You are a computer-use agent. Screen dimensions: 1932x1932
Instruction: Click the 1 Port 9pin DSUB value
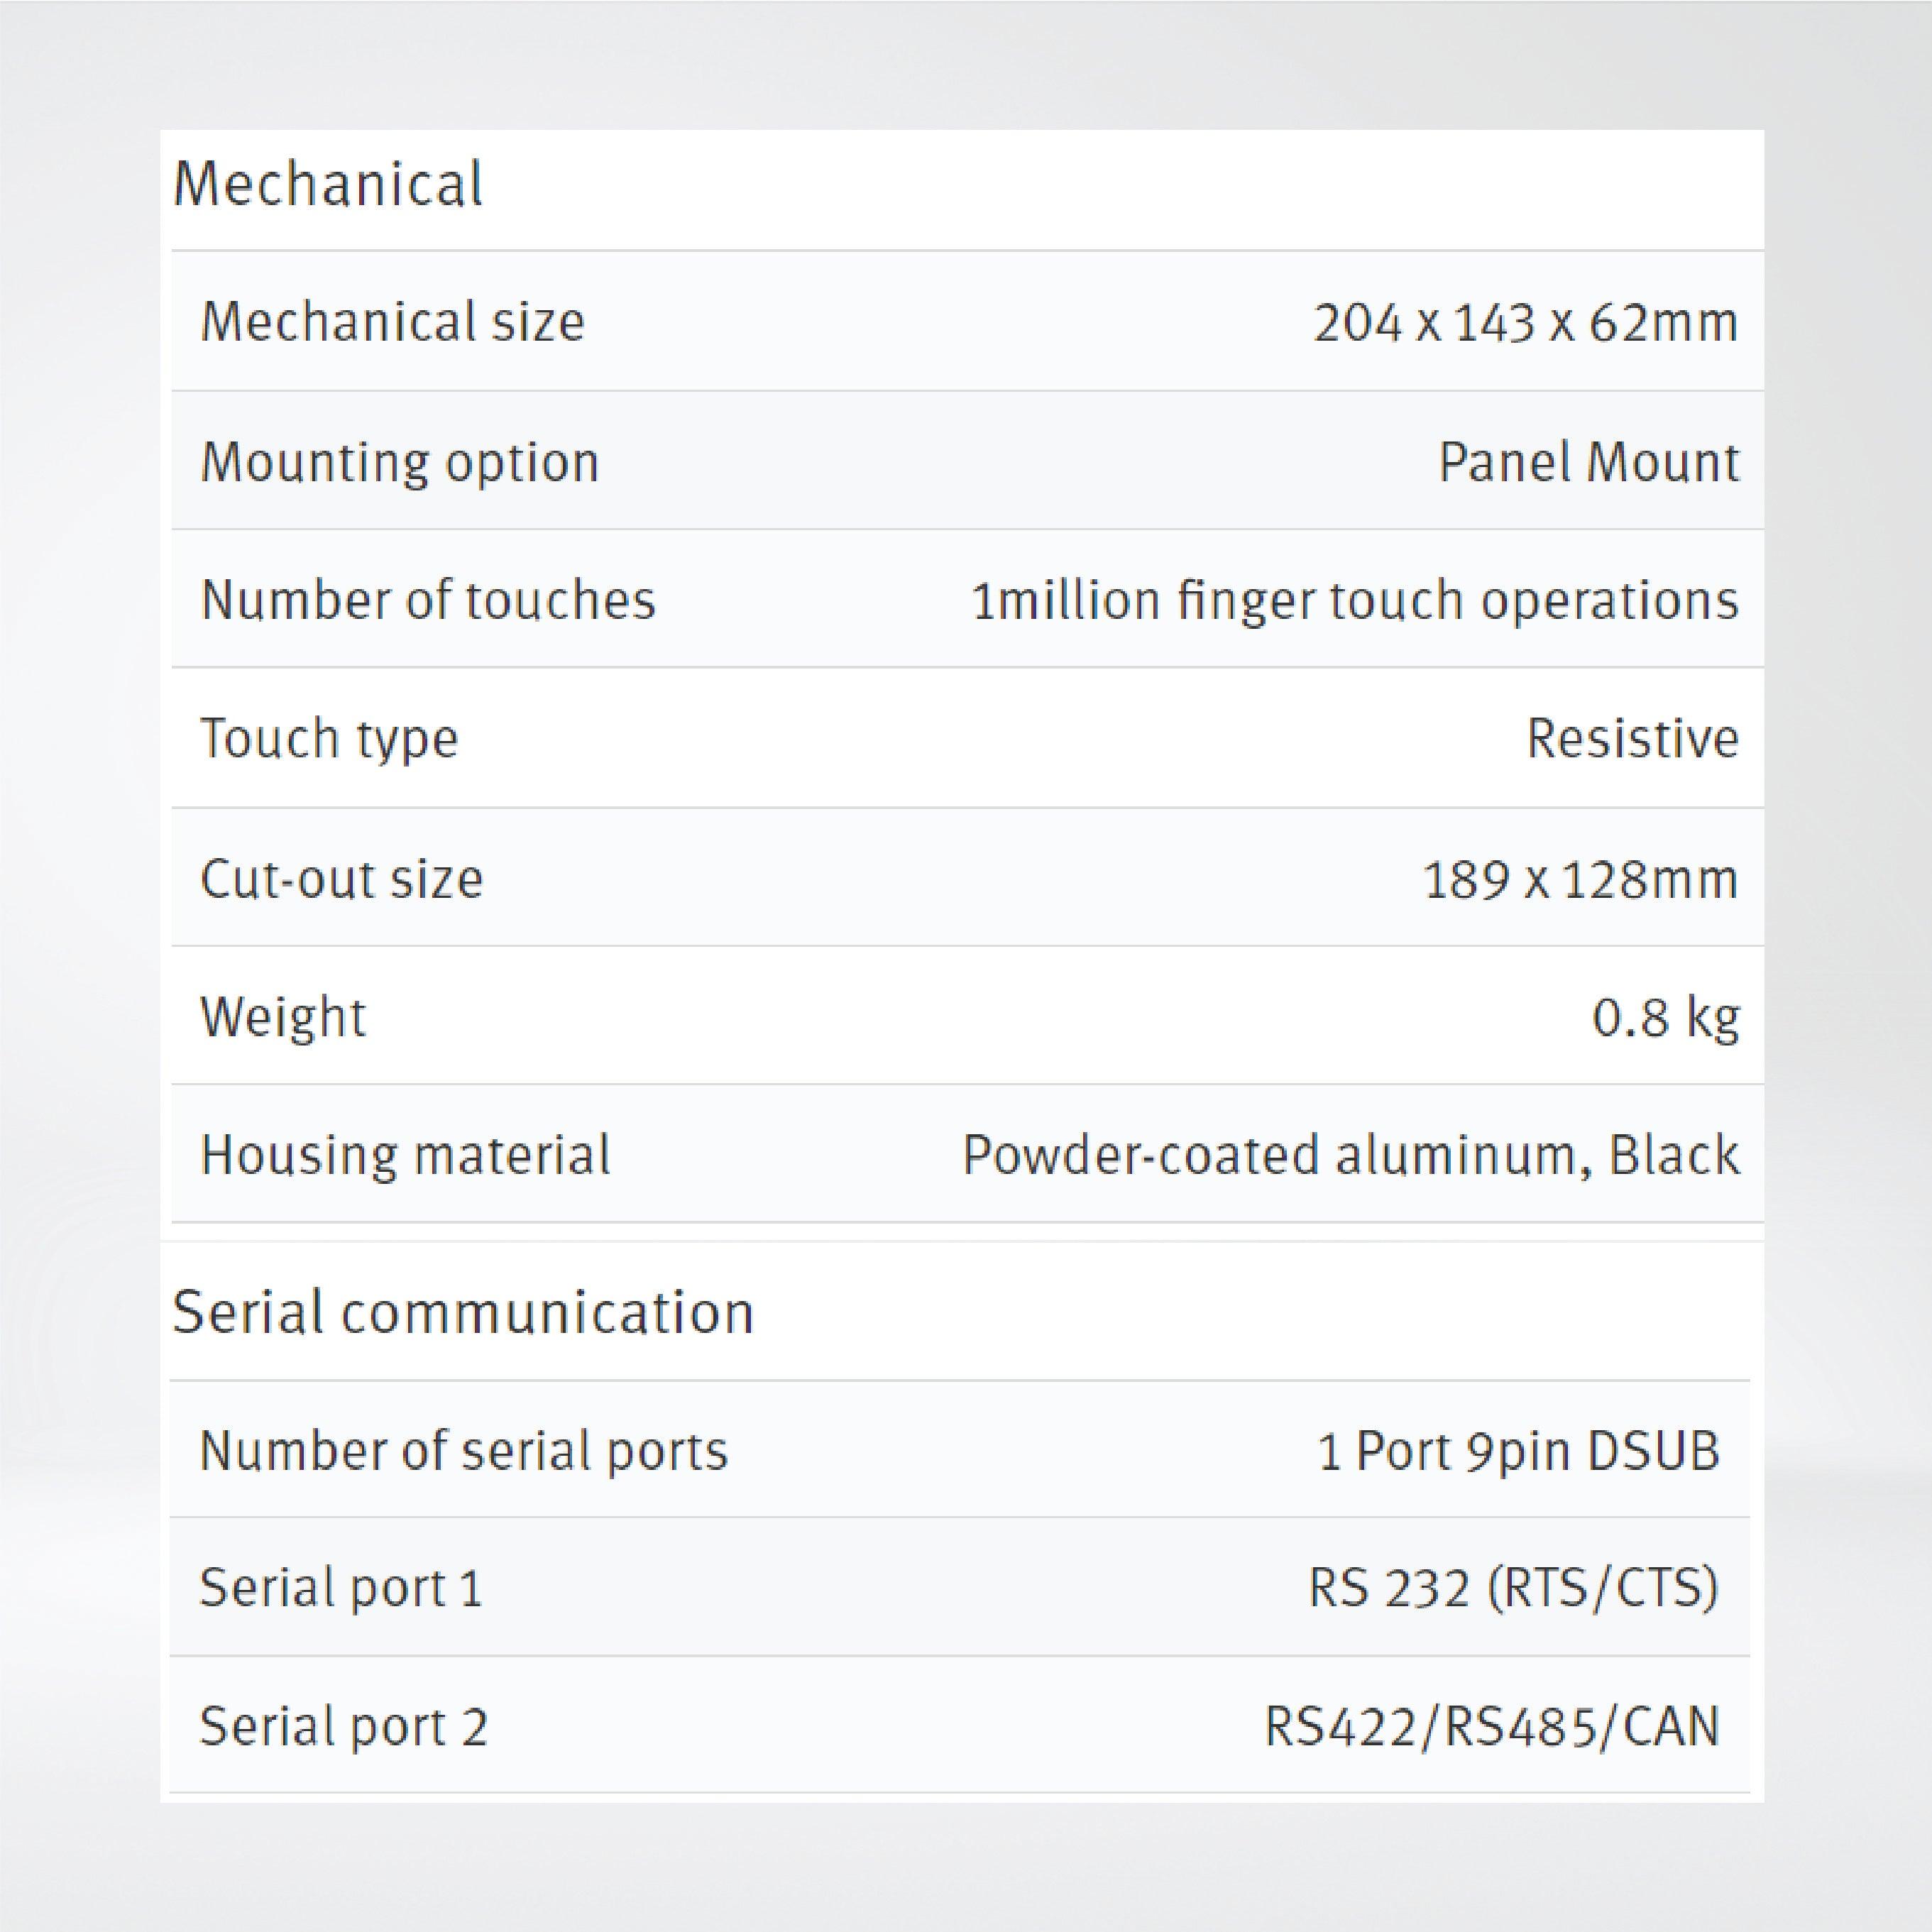click(x=1518, y=1450)
